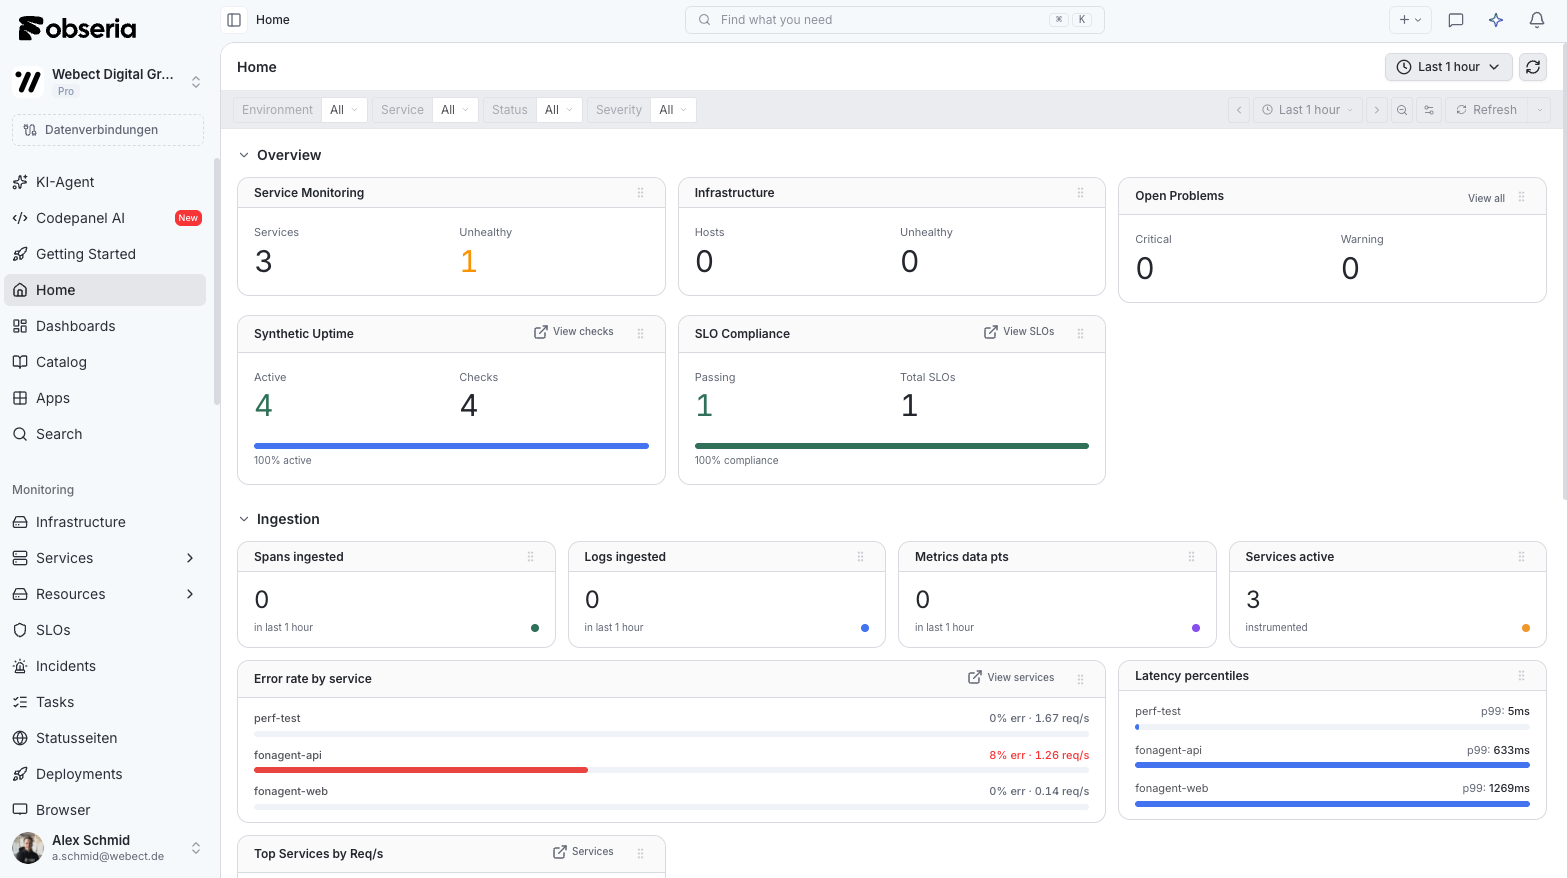1567x878 pixels.
Task: Open the notifications bell
Action: (x=1537, y=20)
